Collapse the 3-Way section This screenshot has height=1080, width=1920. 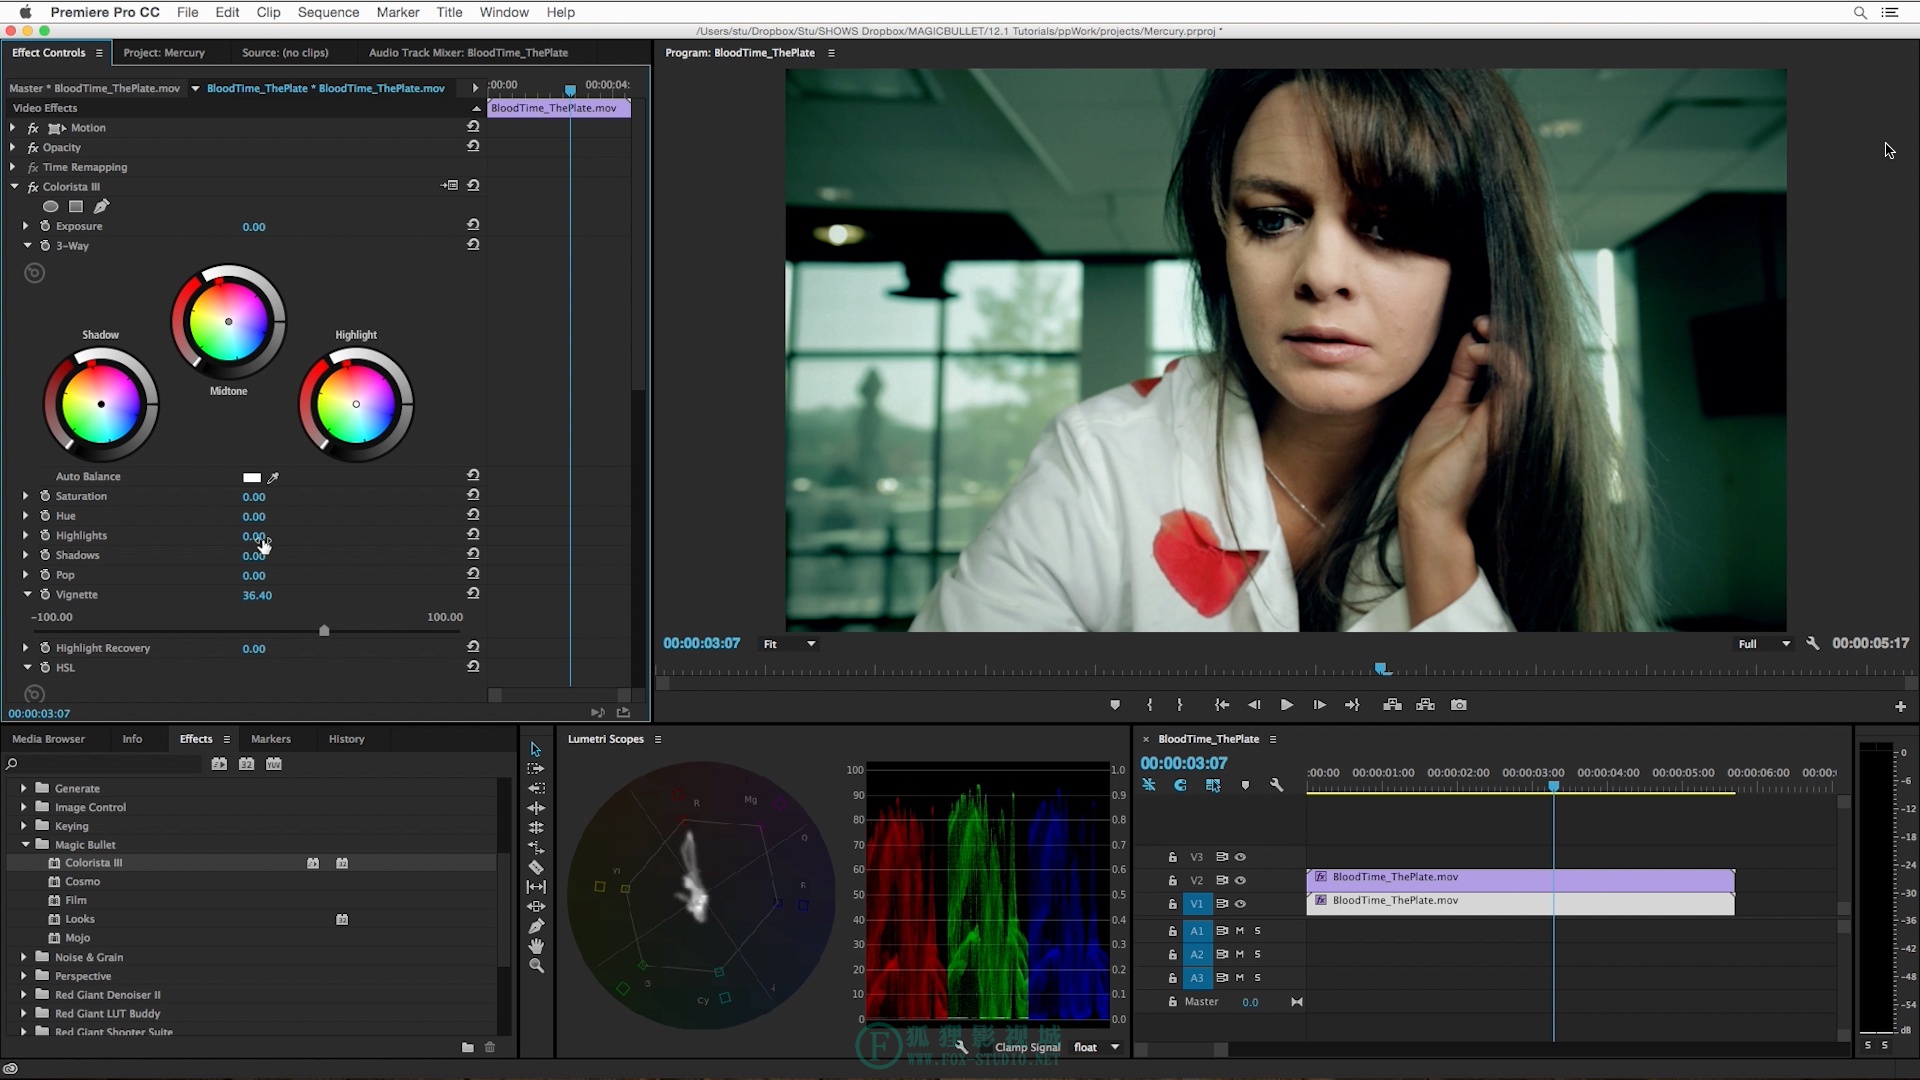[x=27, y=245]
